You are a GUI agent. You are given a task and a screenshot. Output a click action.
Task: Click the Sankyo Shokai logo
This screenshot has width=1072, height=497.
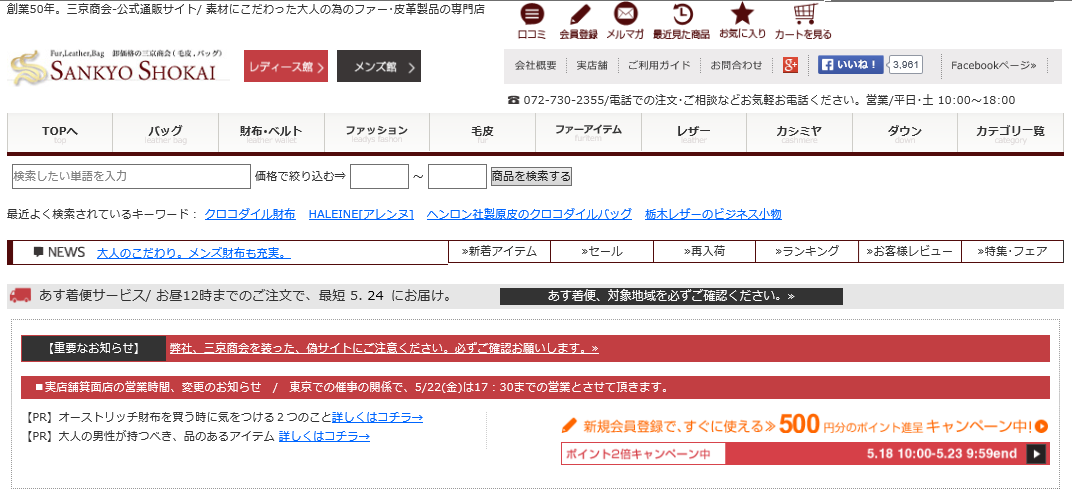[118, 66]
